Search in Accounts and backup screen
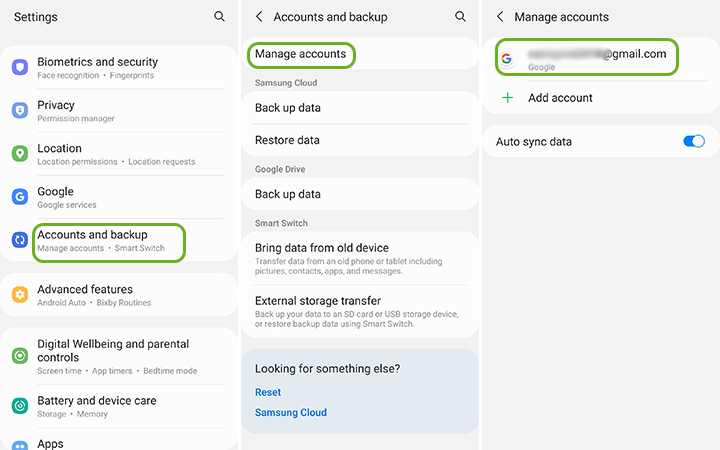 [x=460, y=17]
